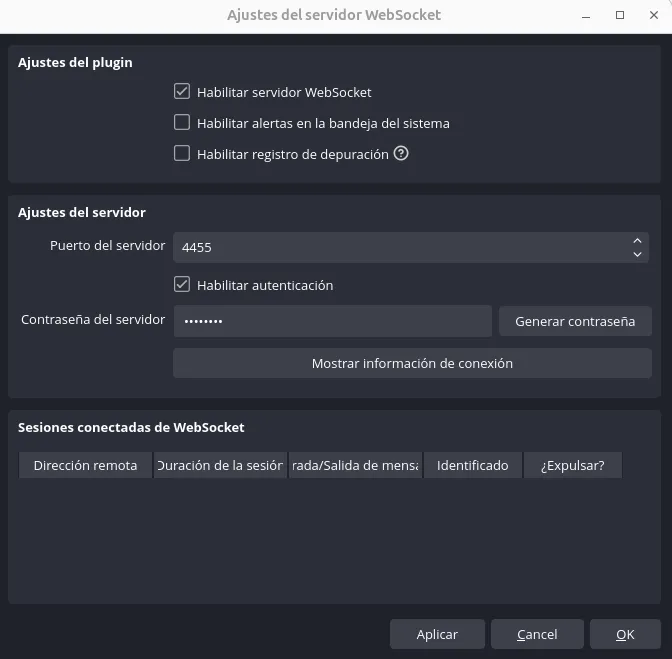
Task: Check Habilitar registro de depuración option
Action: click(182, 154)
